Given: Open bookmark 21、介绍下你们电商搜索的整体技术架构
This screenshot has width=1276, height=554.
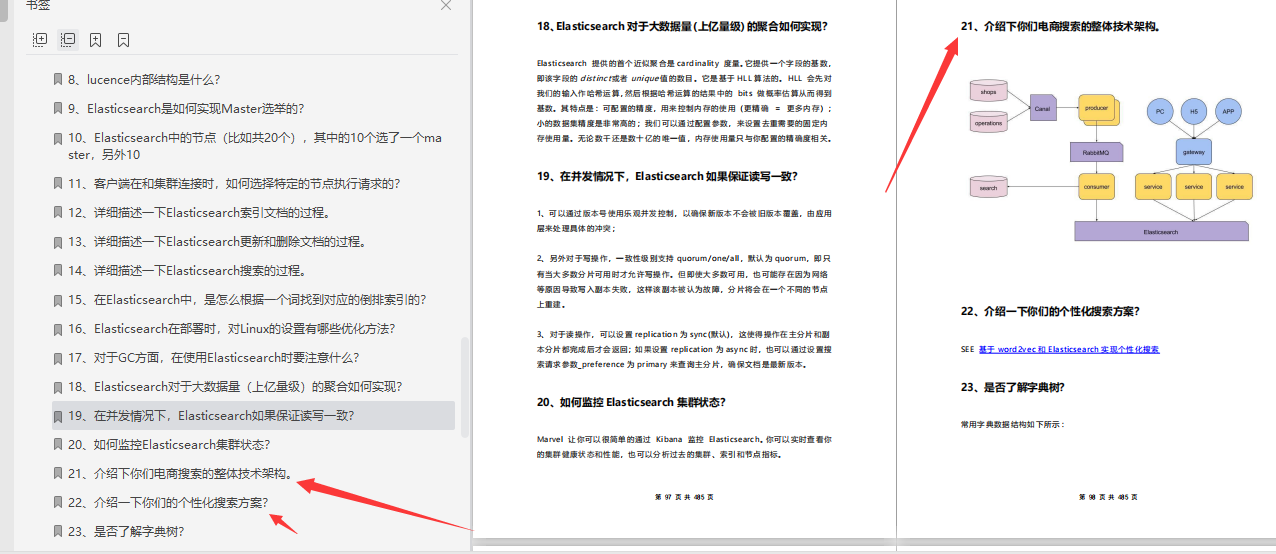Looking at the screenshot, I should [x=180, y=473].
